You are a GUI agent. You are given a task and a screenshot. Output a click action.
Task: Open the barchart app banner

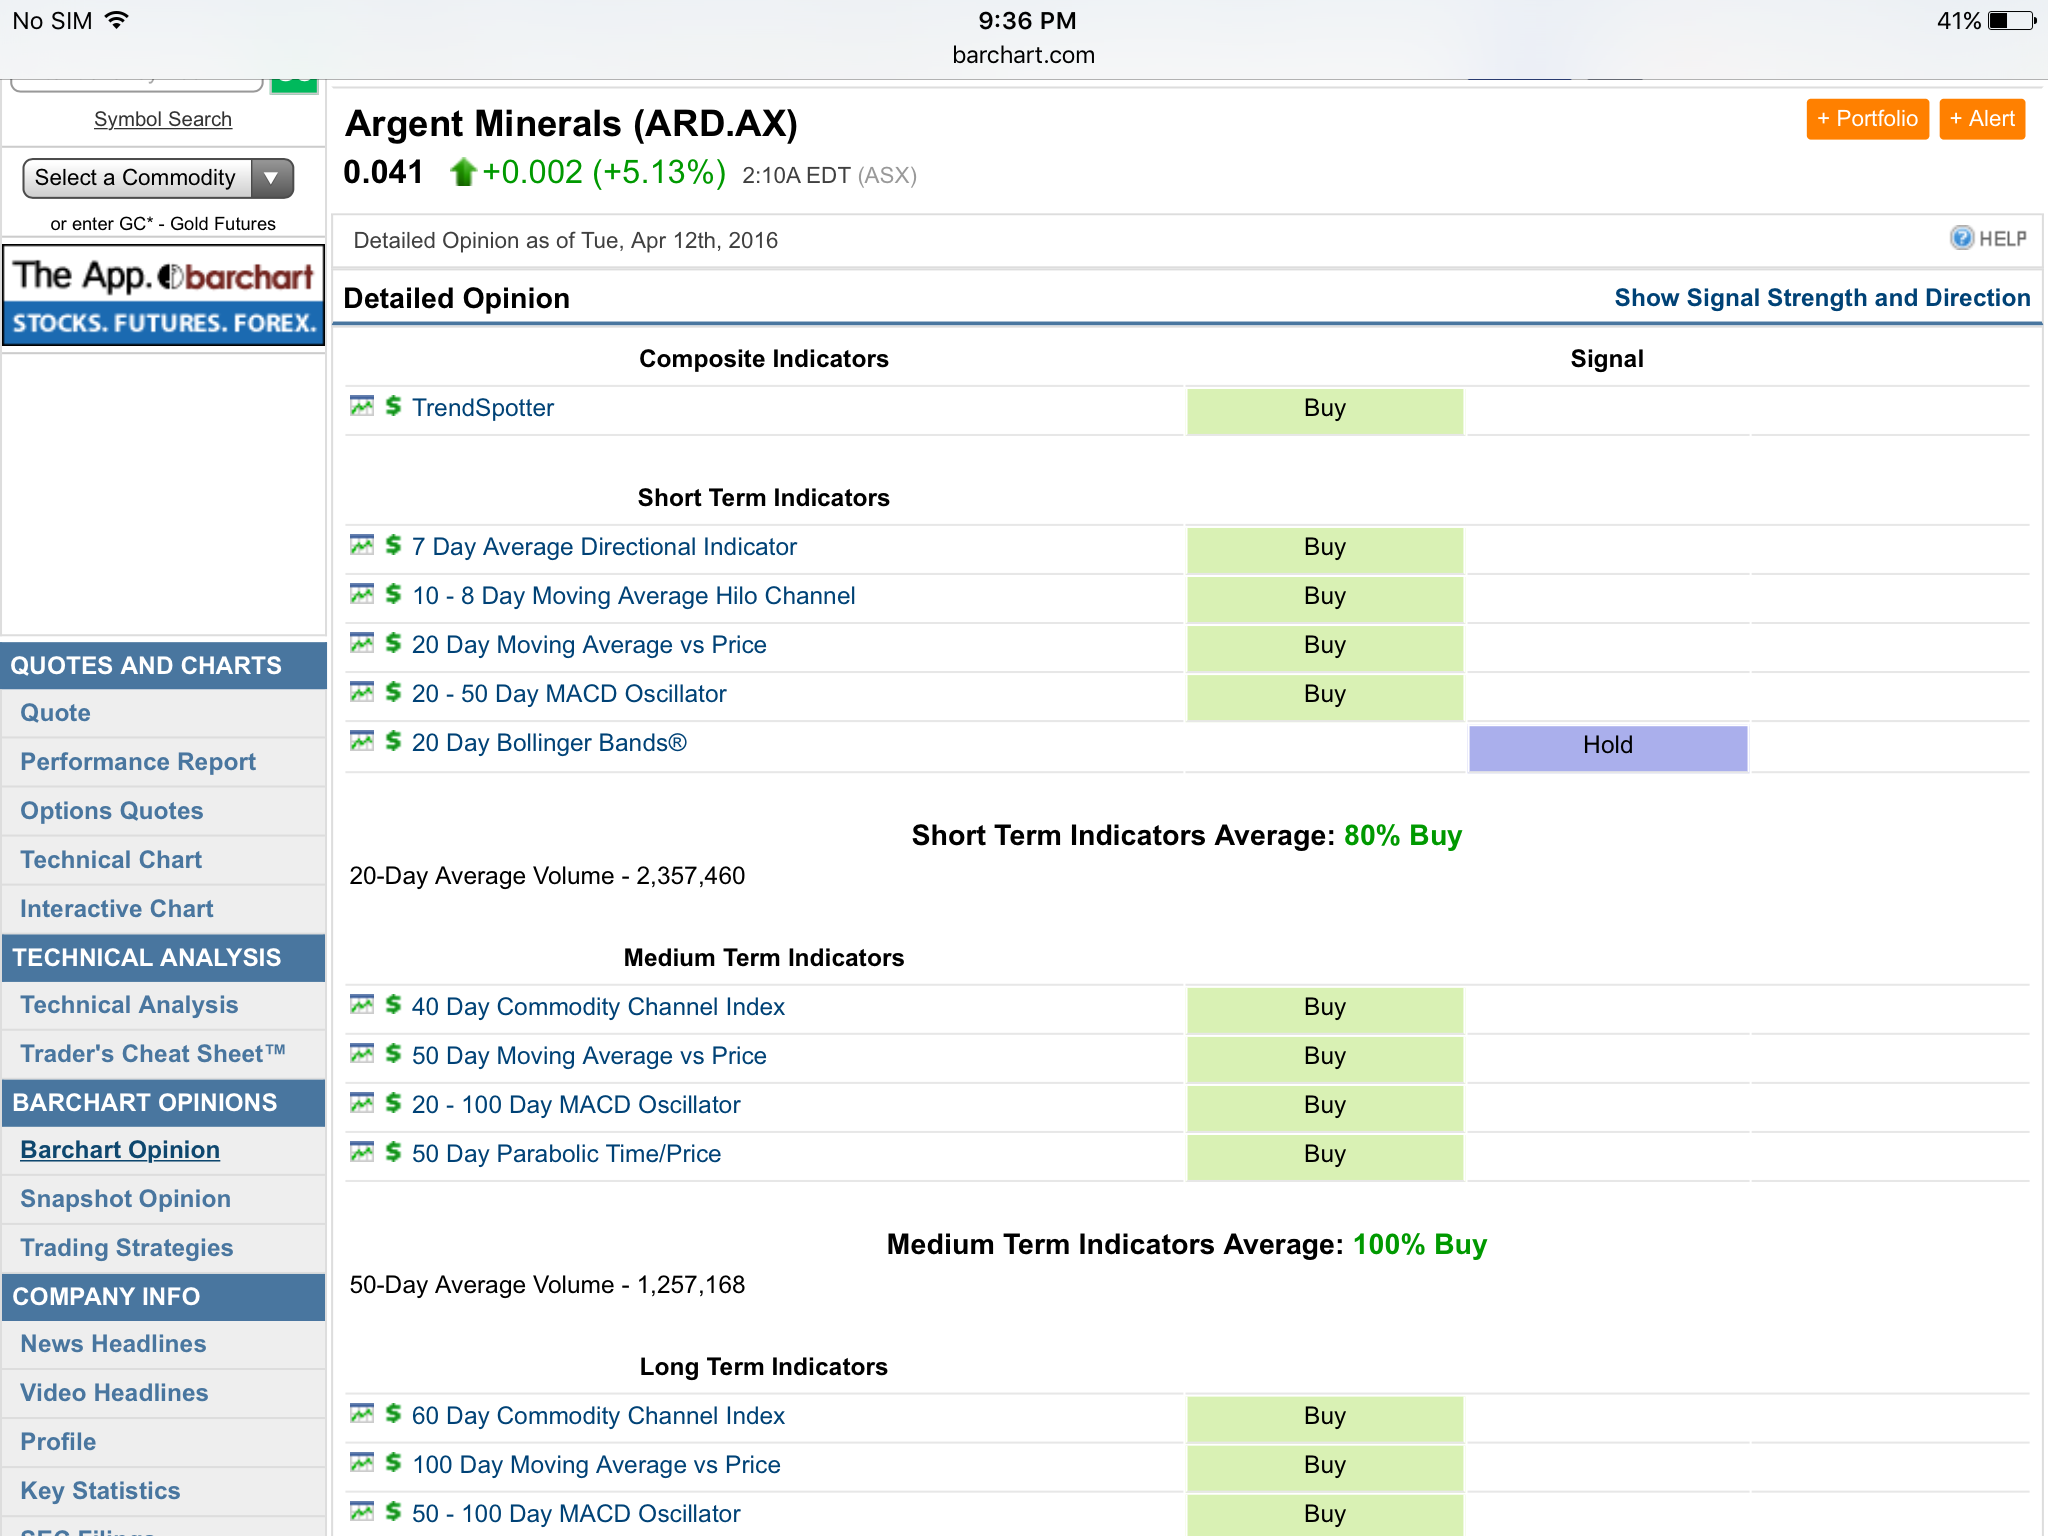164,296
